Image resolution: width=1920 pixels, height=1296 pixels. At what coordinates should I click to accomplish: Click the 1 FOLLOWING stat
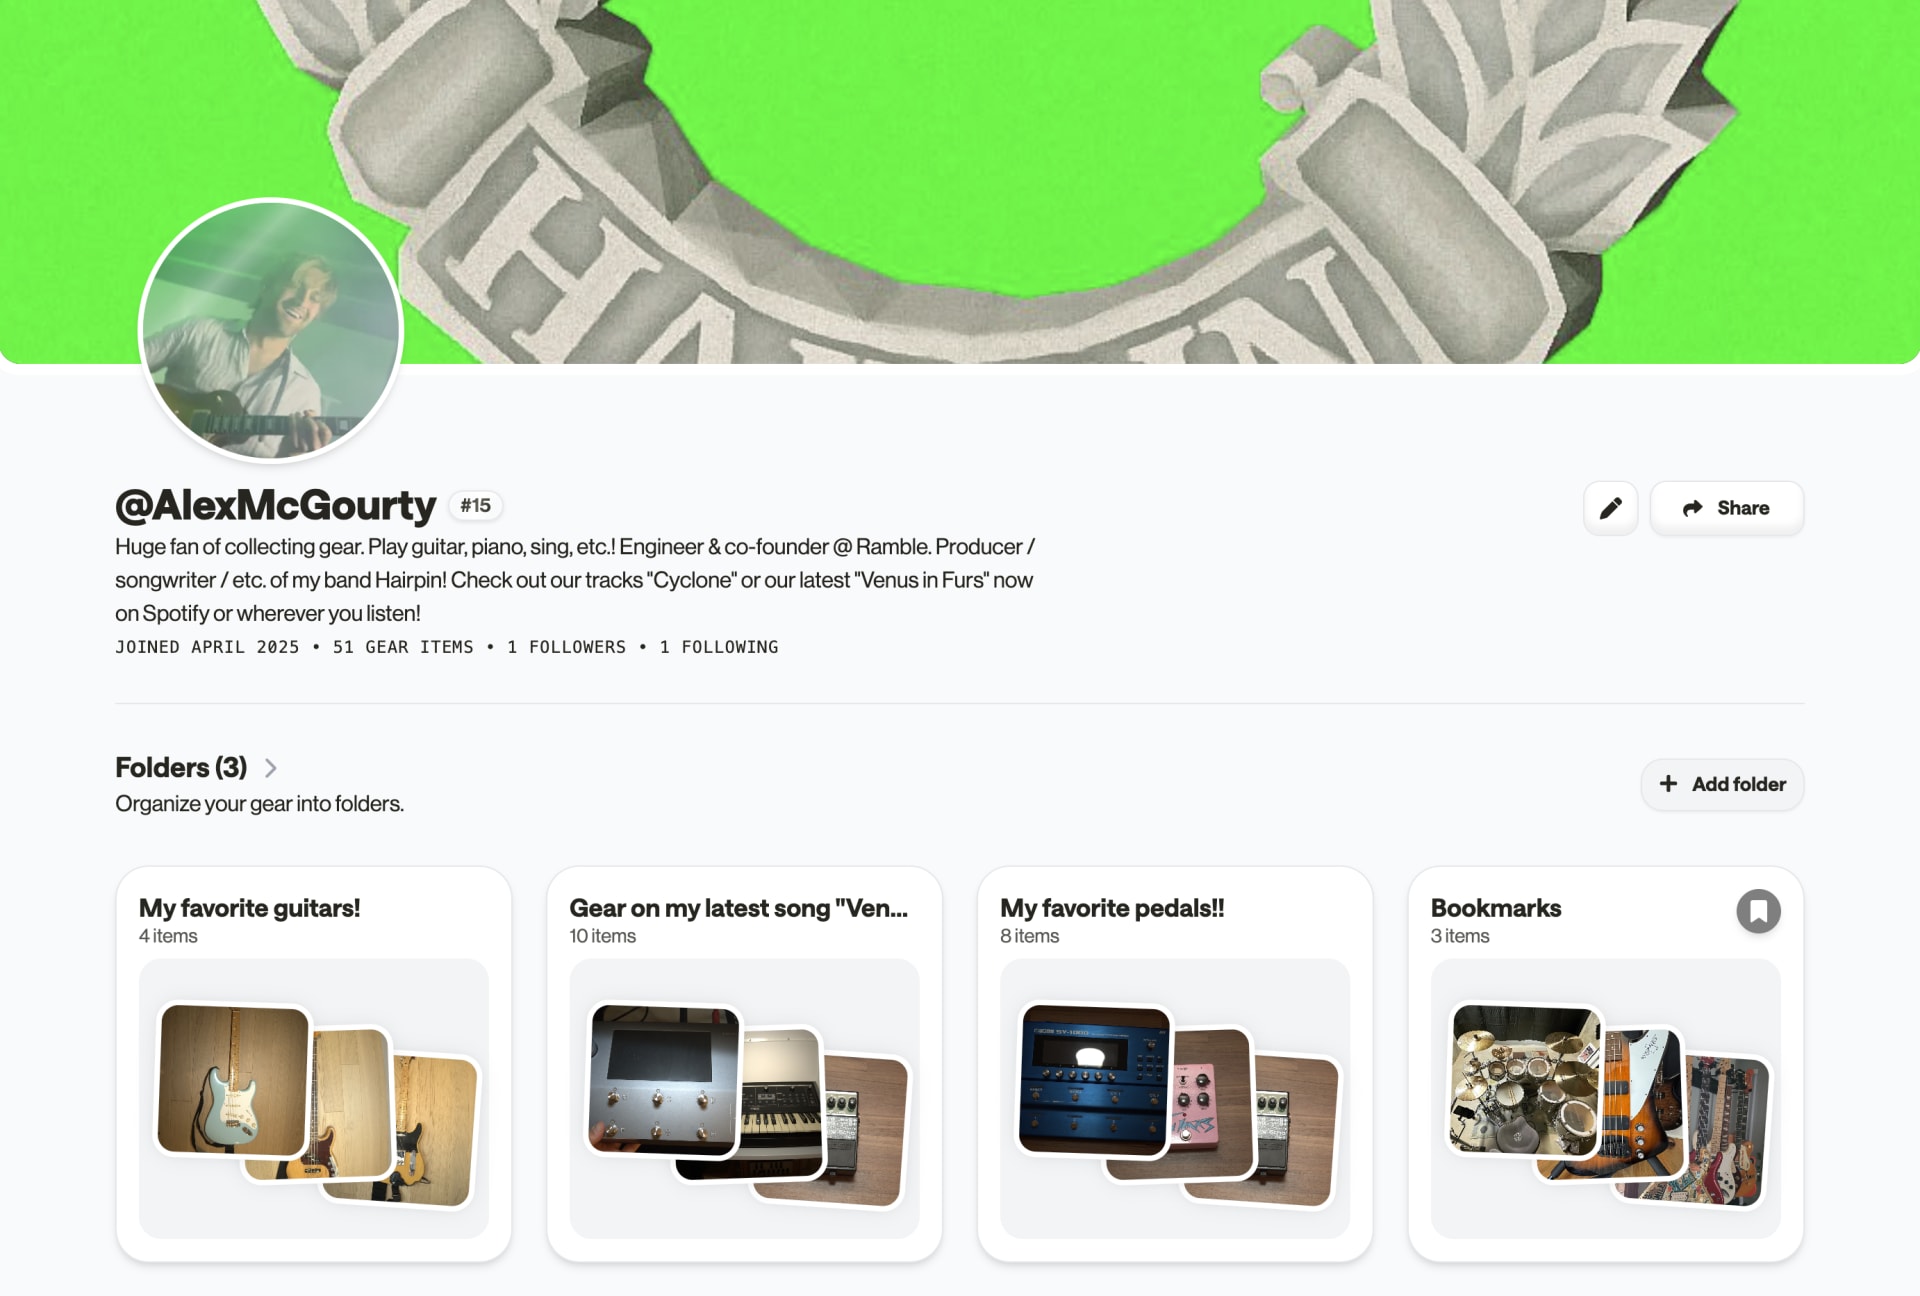click(x=719, y=647)
